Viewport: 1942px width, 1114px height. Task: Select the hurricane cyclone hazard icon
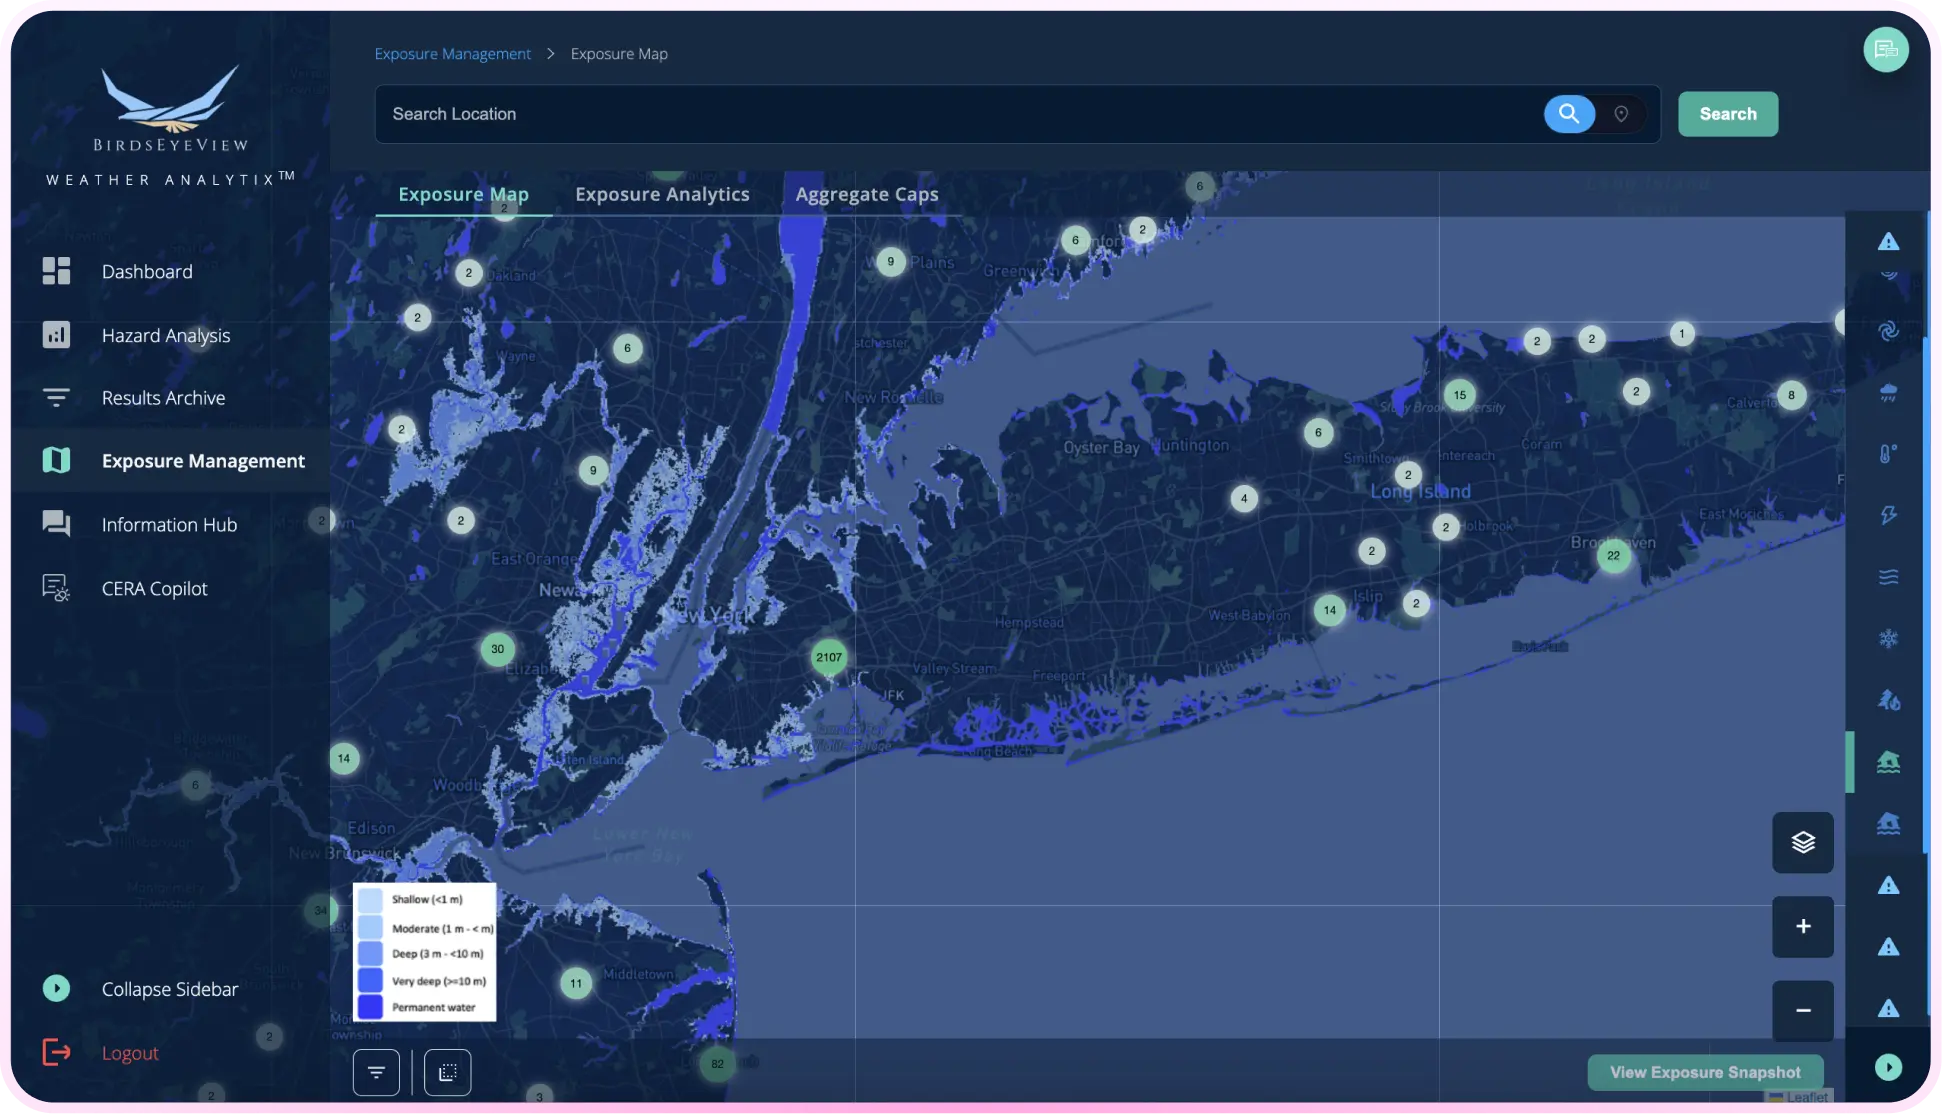[1888, 331]
